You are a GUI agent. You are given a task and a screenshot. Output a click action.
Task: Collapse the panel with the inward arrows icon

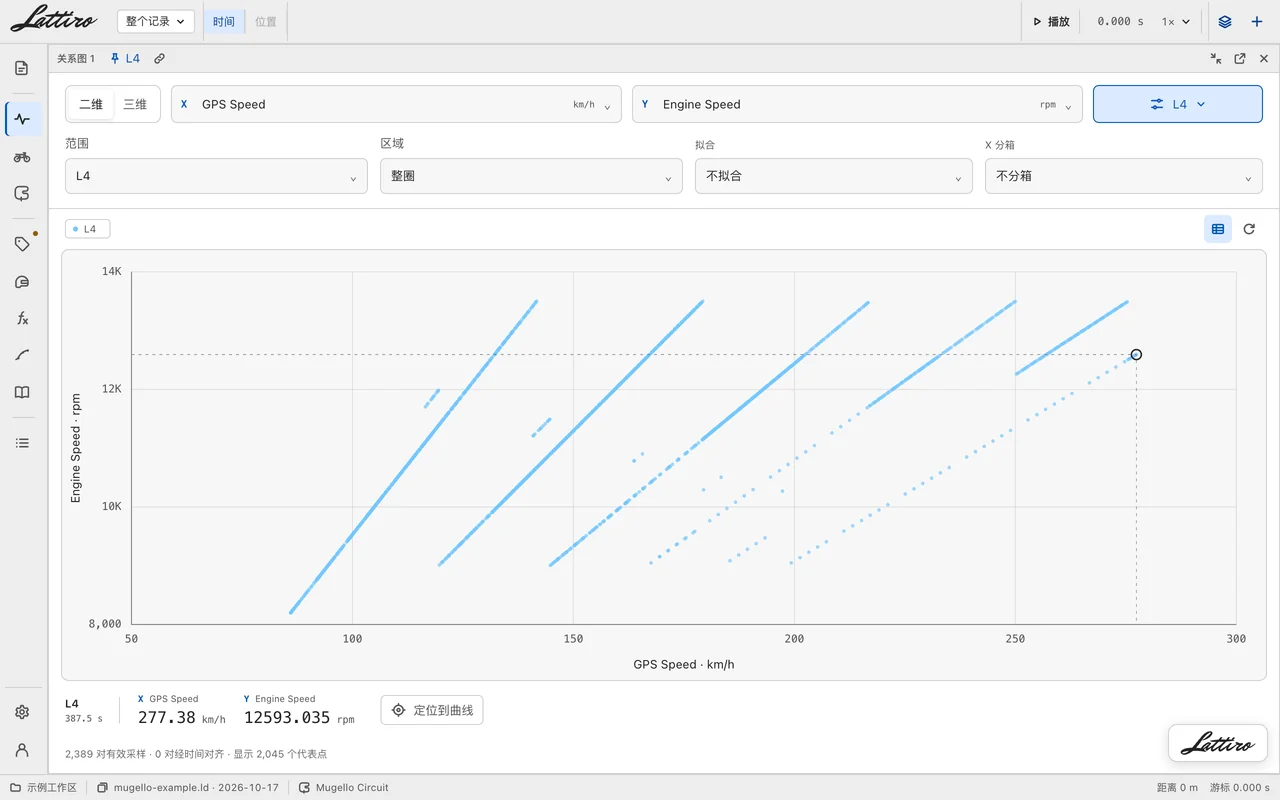pos(1216,59)
